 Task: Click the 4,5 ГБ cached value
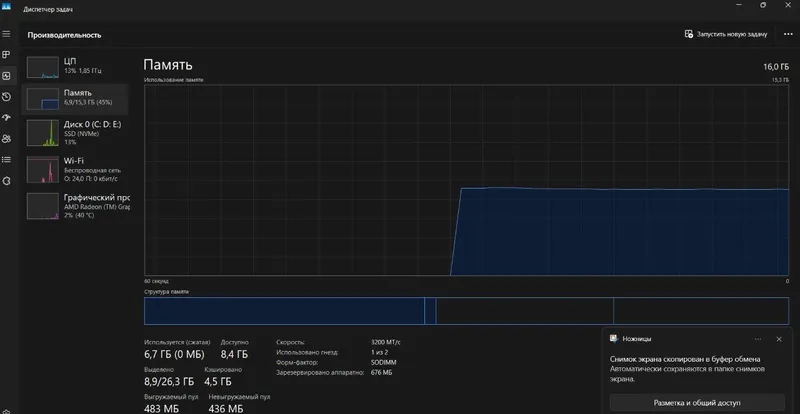click(x=218, y=381)
